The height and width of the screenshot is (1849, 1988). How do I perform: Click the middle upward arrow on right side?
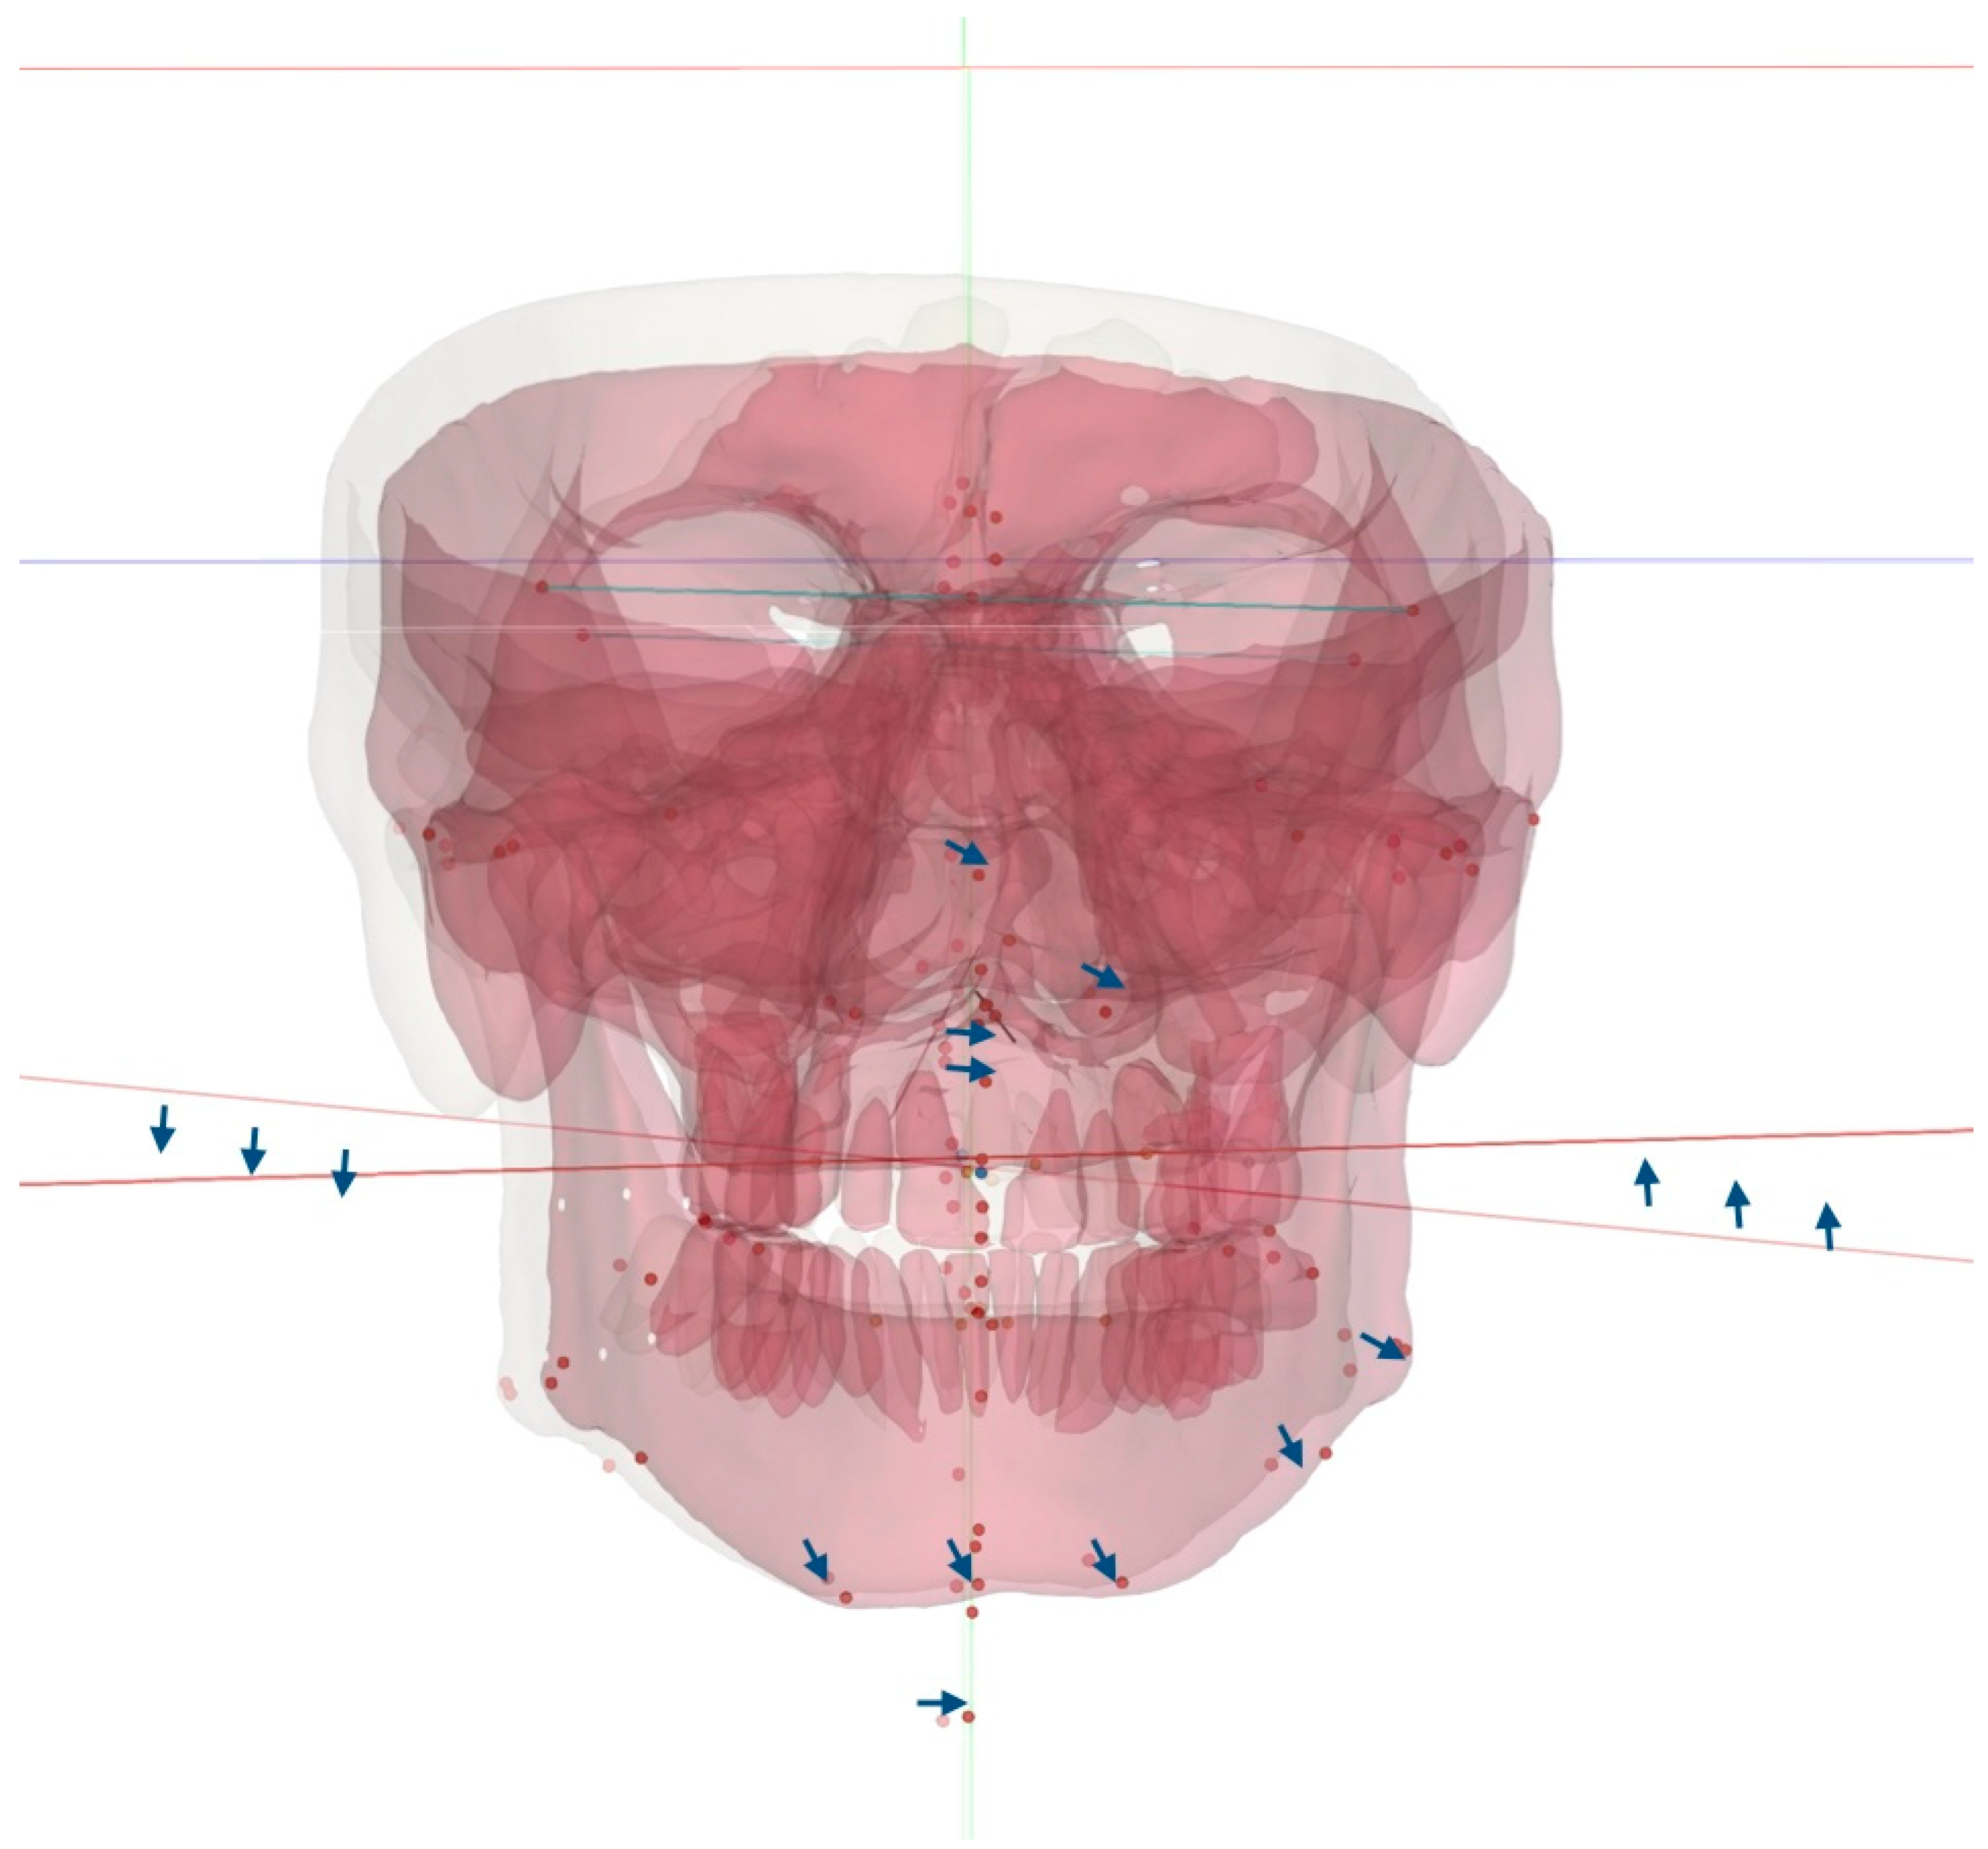1738,1204
